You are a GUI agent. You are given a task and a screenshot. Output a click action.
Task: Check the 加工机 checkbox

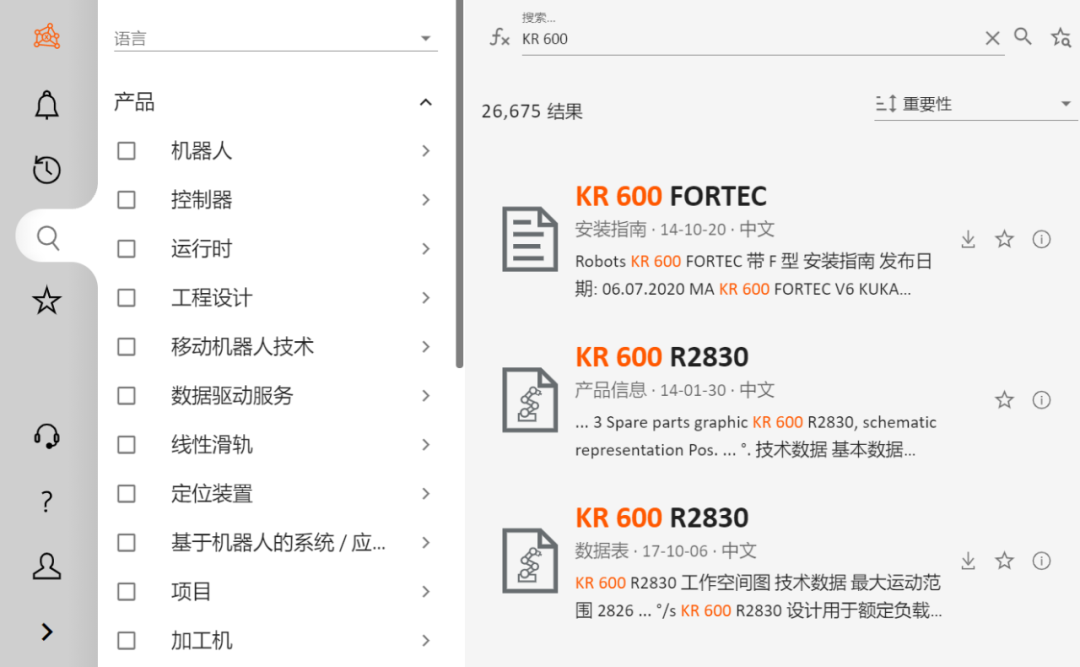(126, 640)
